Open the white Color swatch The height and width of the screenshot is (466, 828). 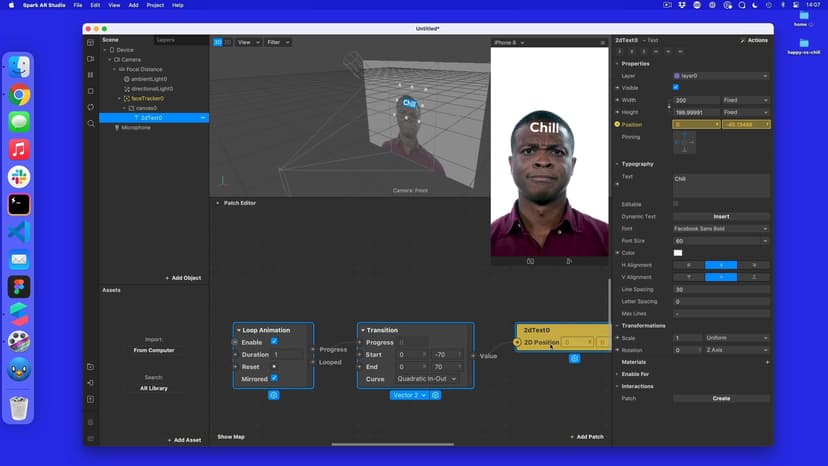click(x=678, y=253)
